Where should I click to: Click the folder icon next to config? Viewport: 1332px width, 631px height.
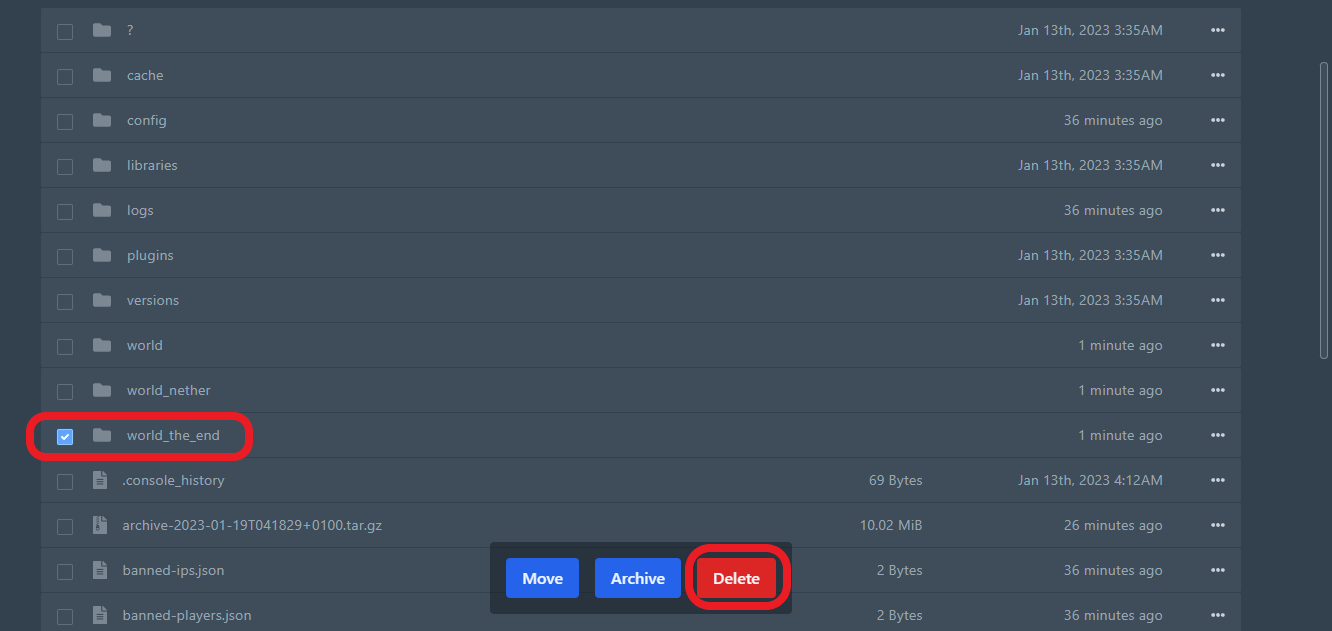pyautogui.click(x=101, y=120)
